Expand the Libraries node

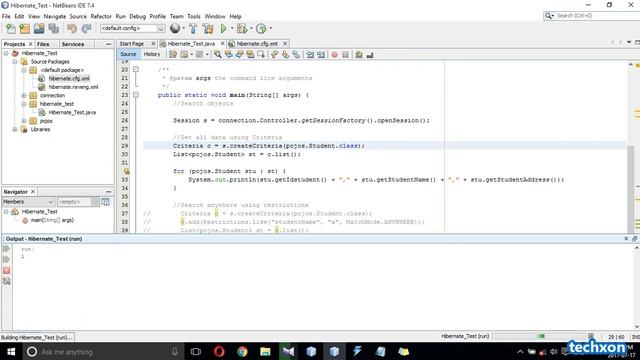pyautogui.click(x=15, y=129)
